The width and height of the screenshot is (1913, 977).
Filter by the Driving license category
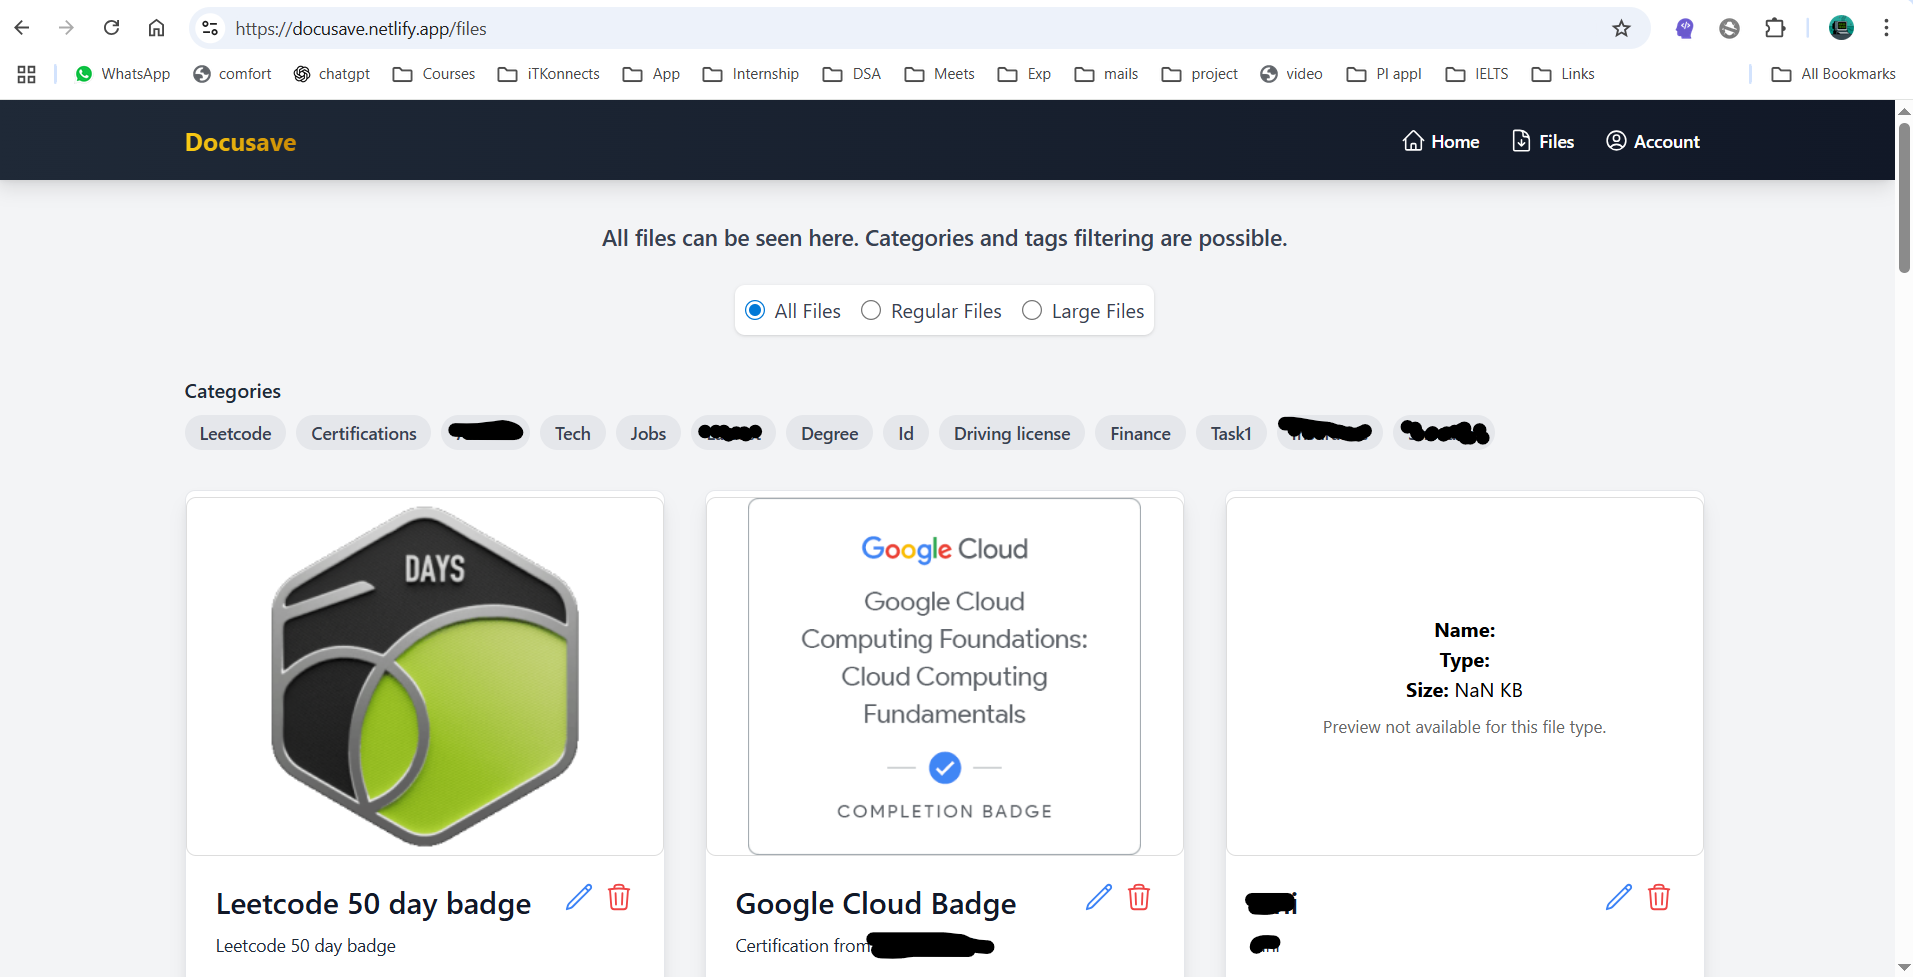coord(1012,433)
